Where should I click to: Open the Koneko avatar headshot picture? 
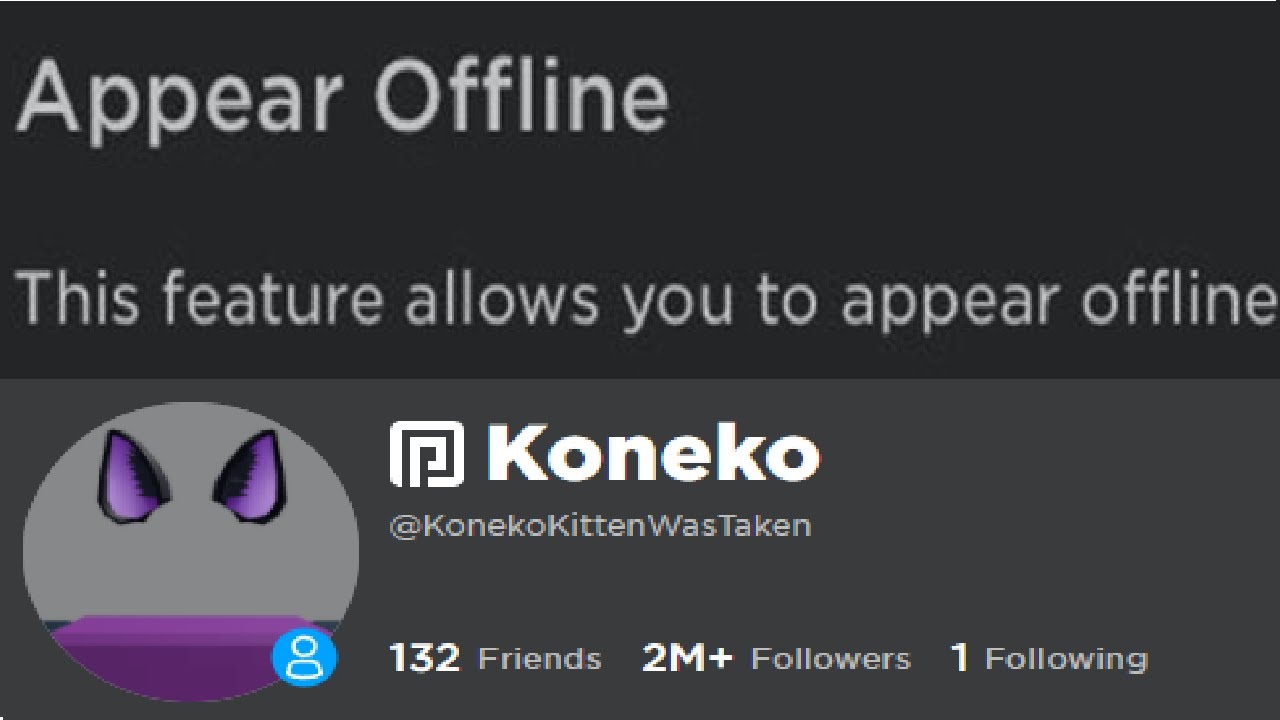click(191, 552)
